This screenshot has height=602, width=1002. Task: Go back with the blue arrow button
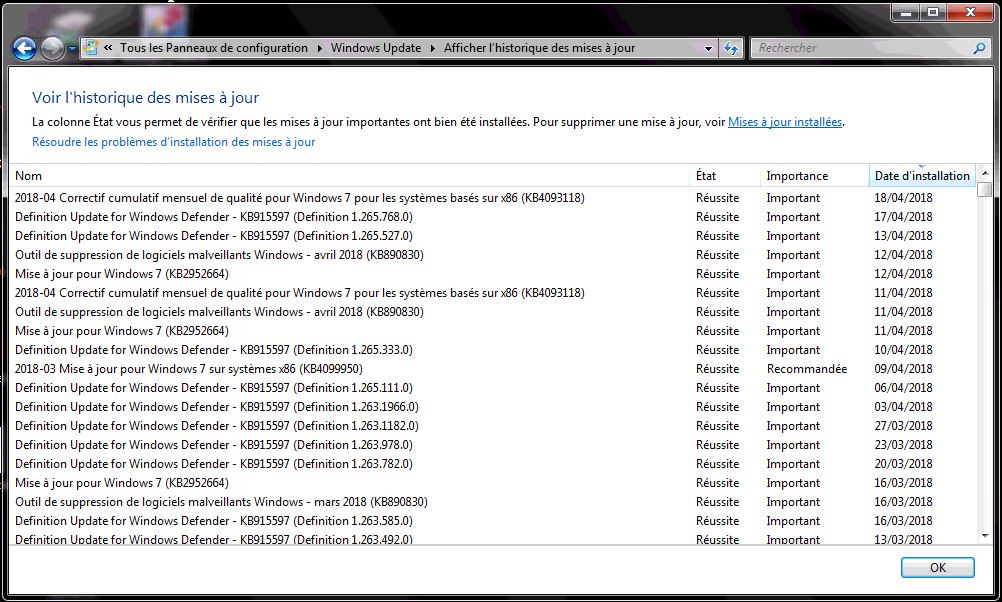pos(24,48)
